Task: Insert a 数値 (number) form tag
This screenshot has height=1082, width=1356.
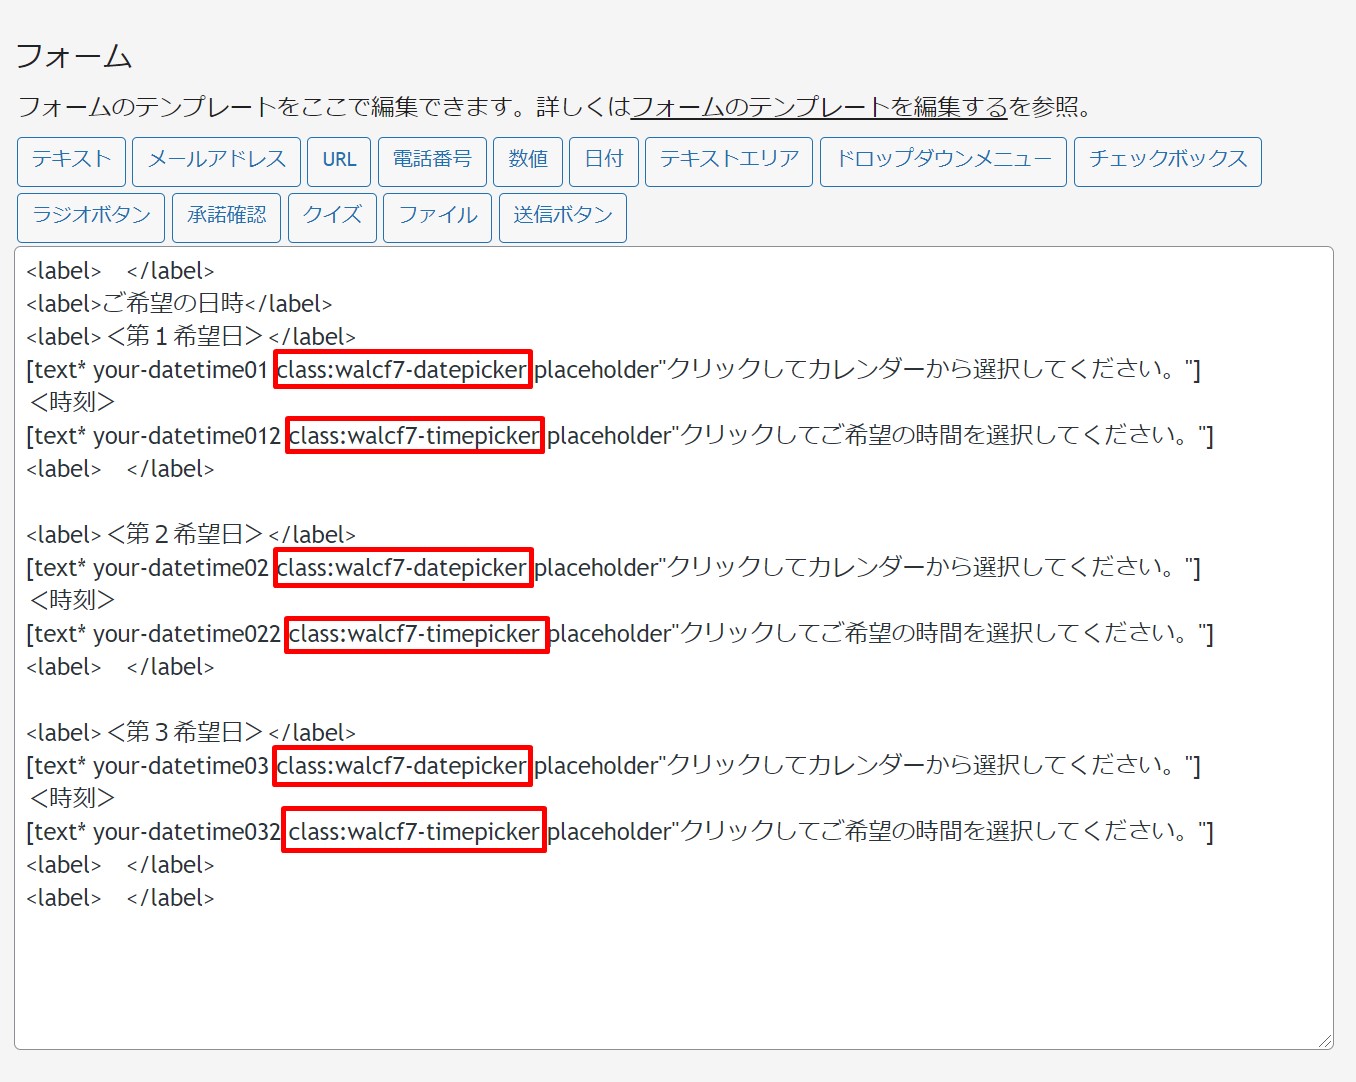Action: tap(528, 161)
